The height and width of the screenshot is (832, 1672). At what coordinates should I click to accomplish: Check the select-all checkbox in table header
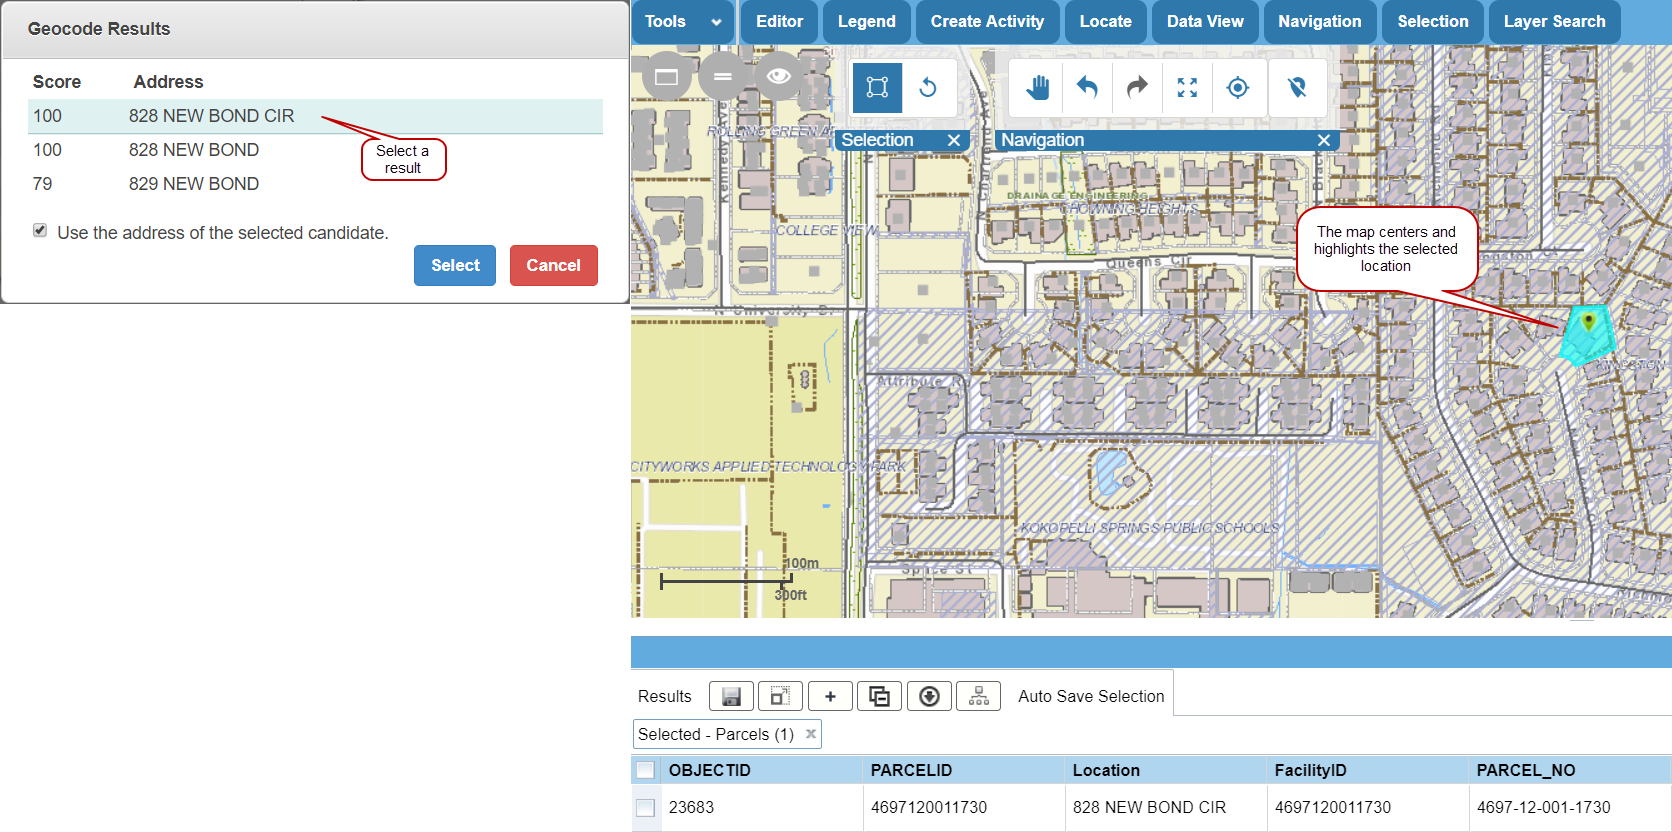[x=646, y=770]
